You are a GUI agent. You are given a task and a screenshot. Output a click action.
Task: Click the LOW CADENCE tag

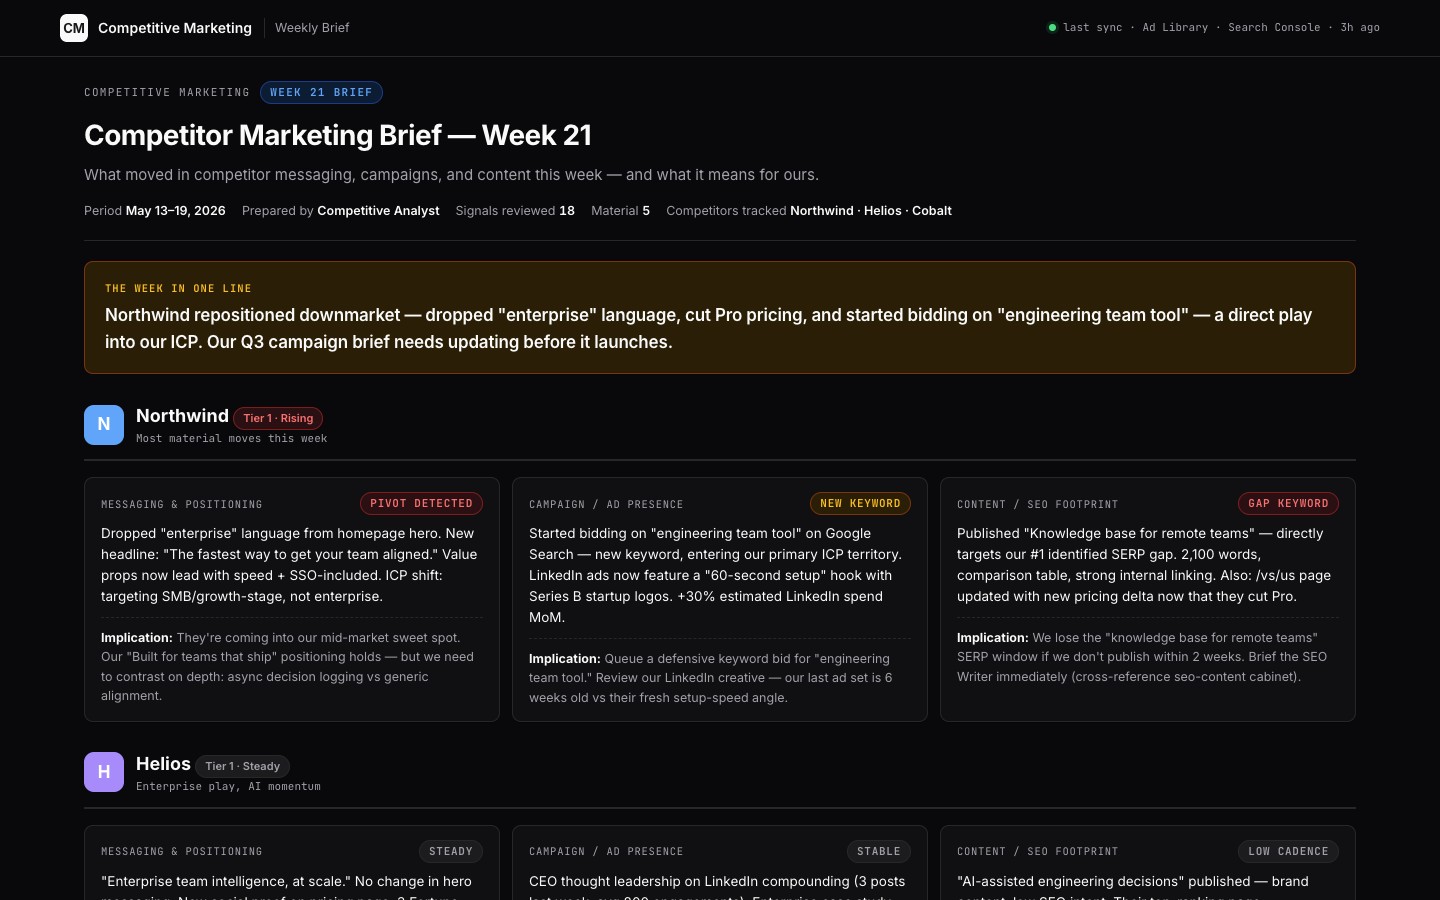point(1288,852)
